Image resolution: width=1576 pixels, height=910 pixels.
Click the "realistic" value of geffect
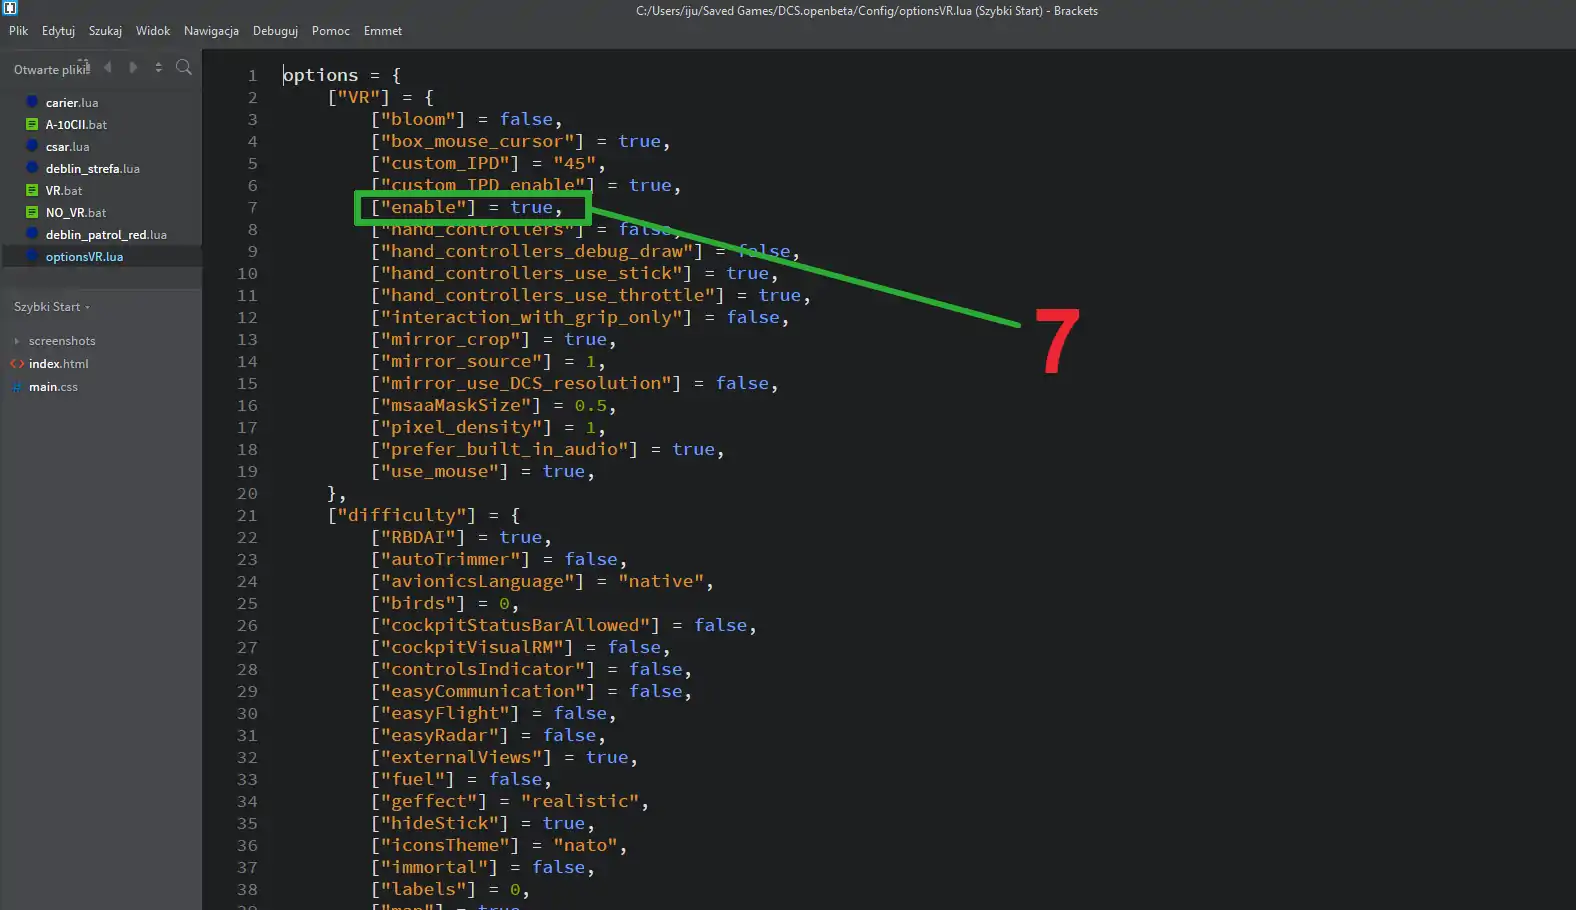click(580, 801)
